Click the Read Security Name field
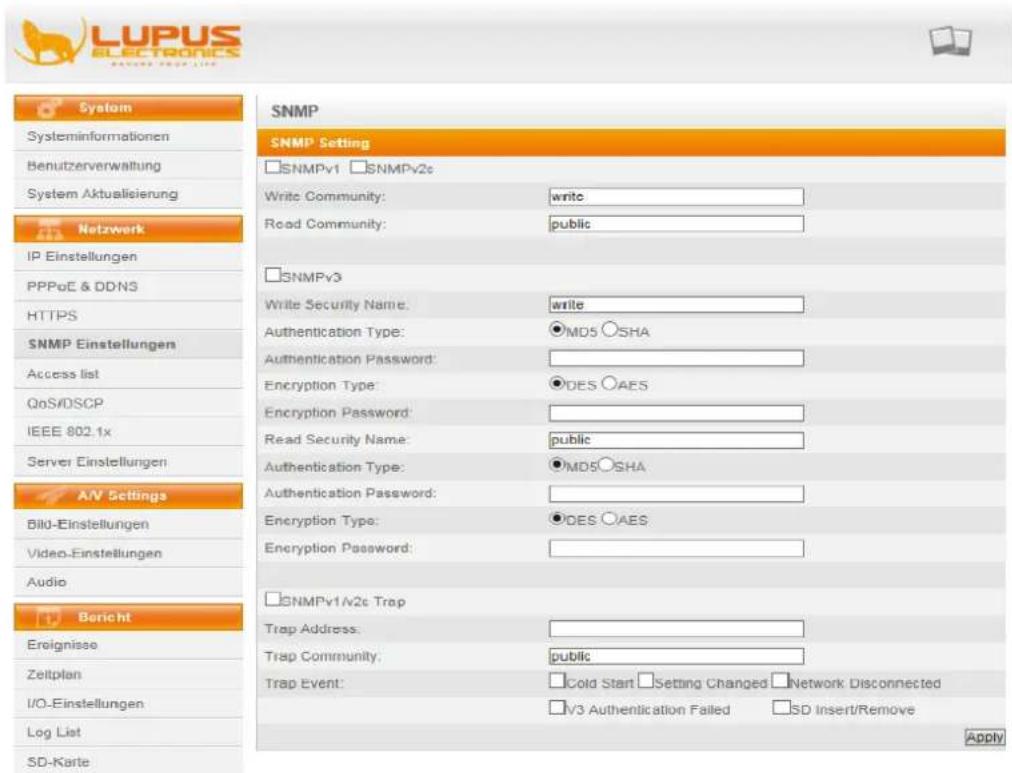1012x773 pixels. tap(676, 440)
